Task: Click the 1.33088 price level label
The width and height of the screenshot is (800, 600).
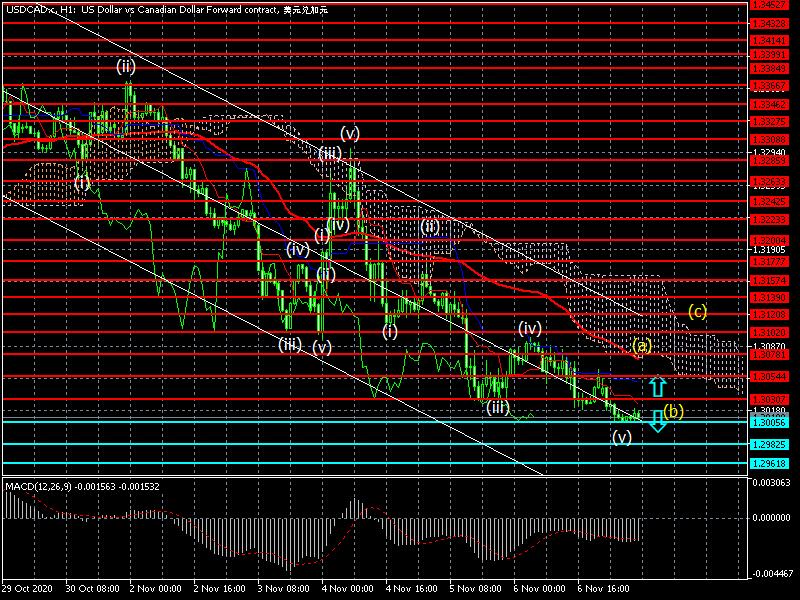Action: click(769, 139)
